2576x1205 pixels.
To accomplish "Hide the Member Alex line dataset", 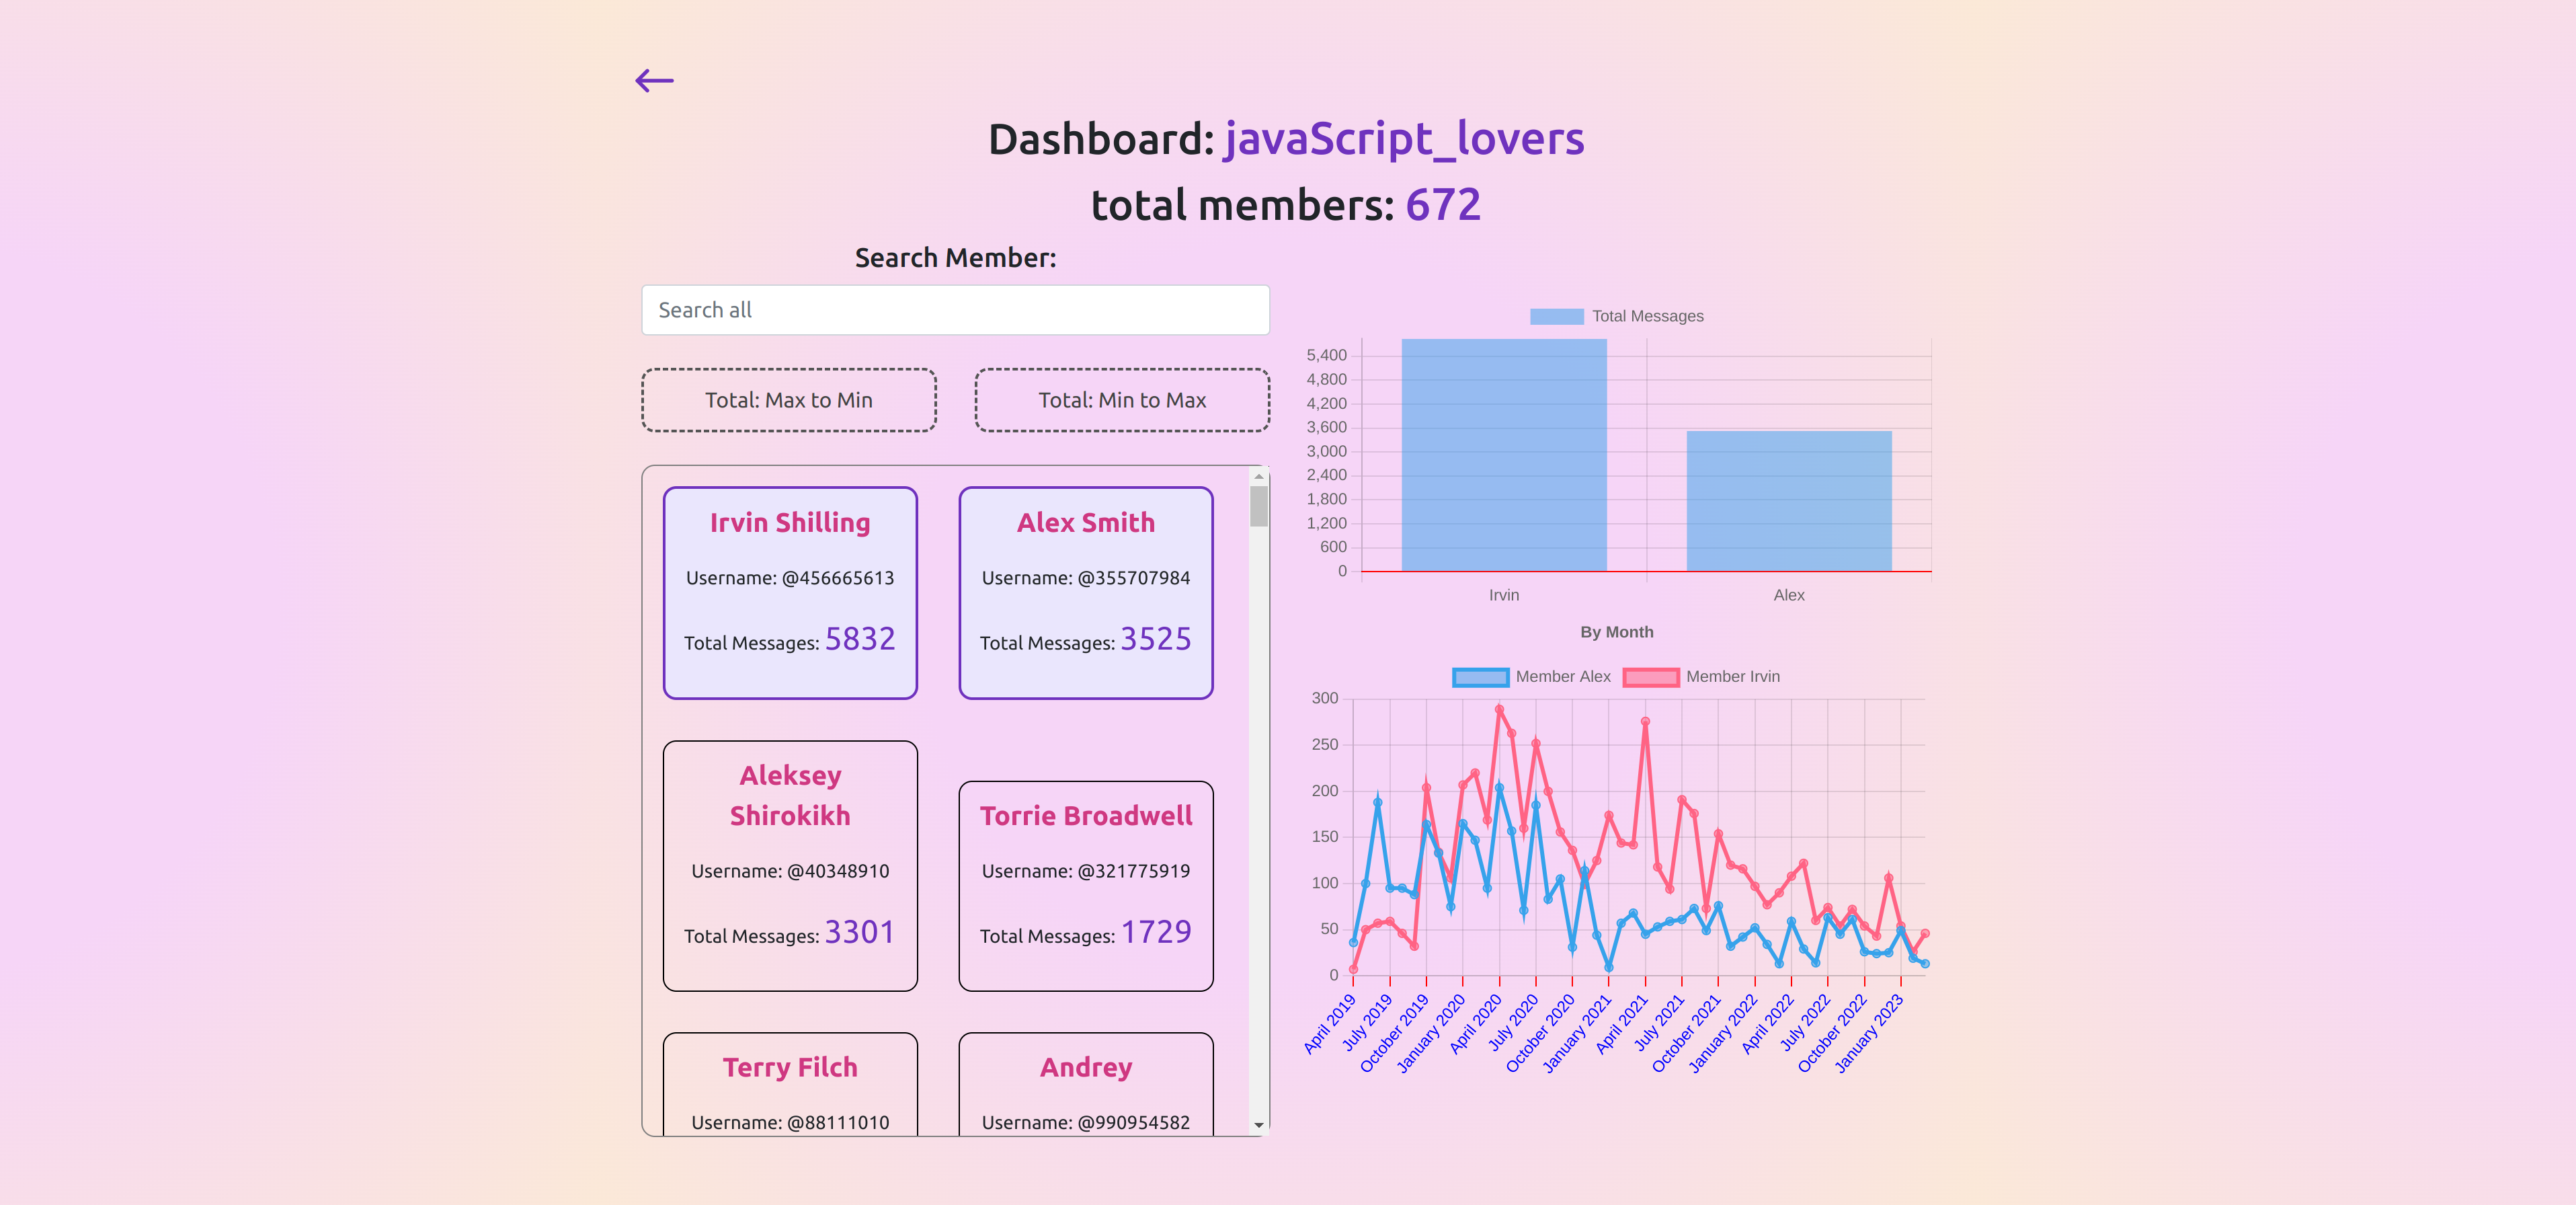I will pos(1480,677).
